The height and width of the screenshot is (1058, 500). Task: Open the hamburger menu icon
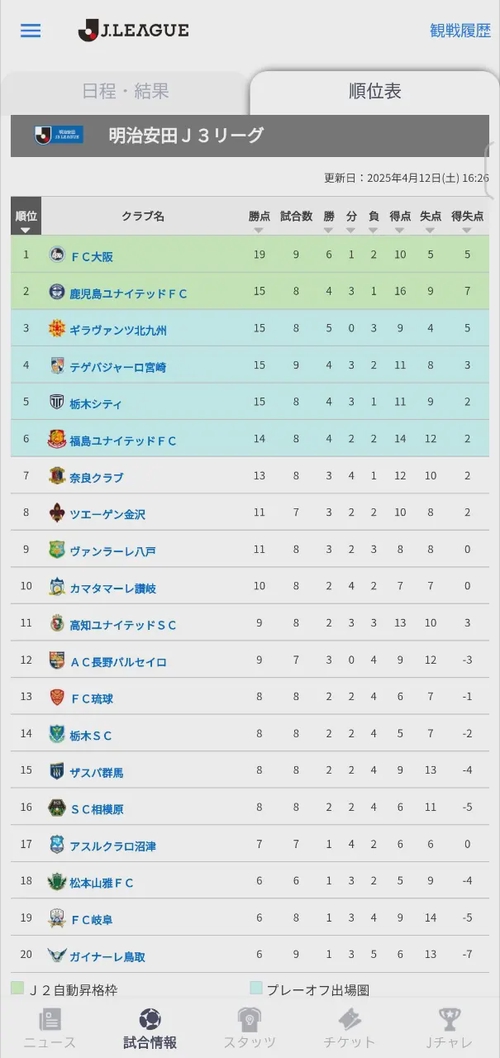point(30,31)
